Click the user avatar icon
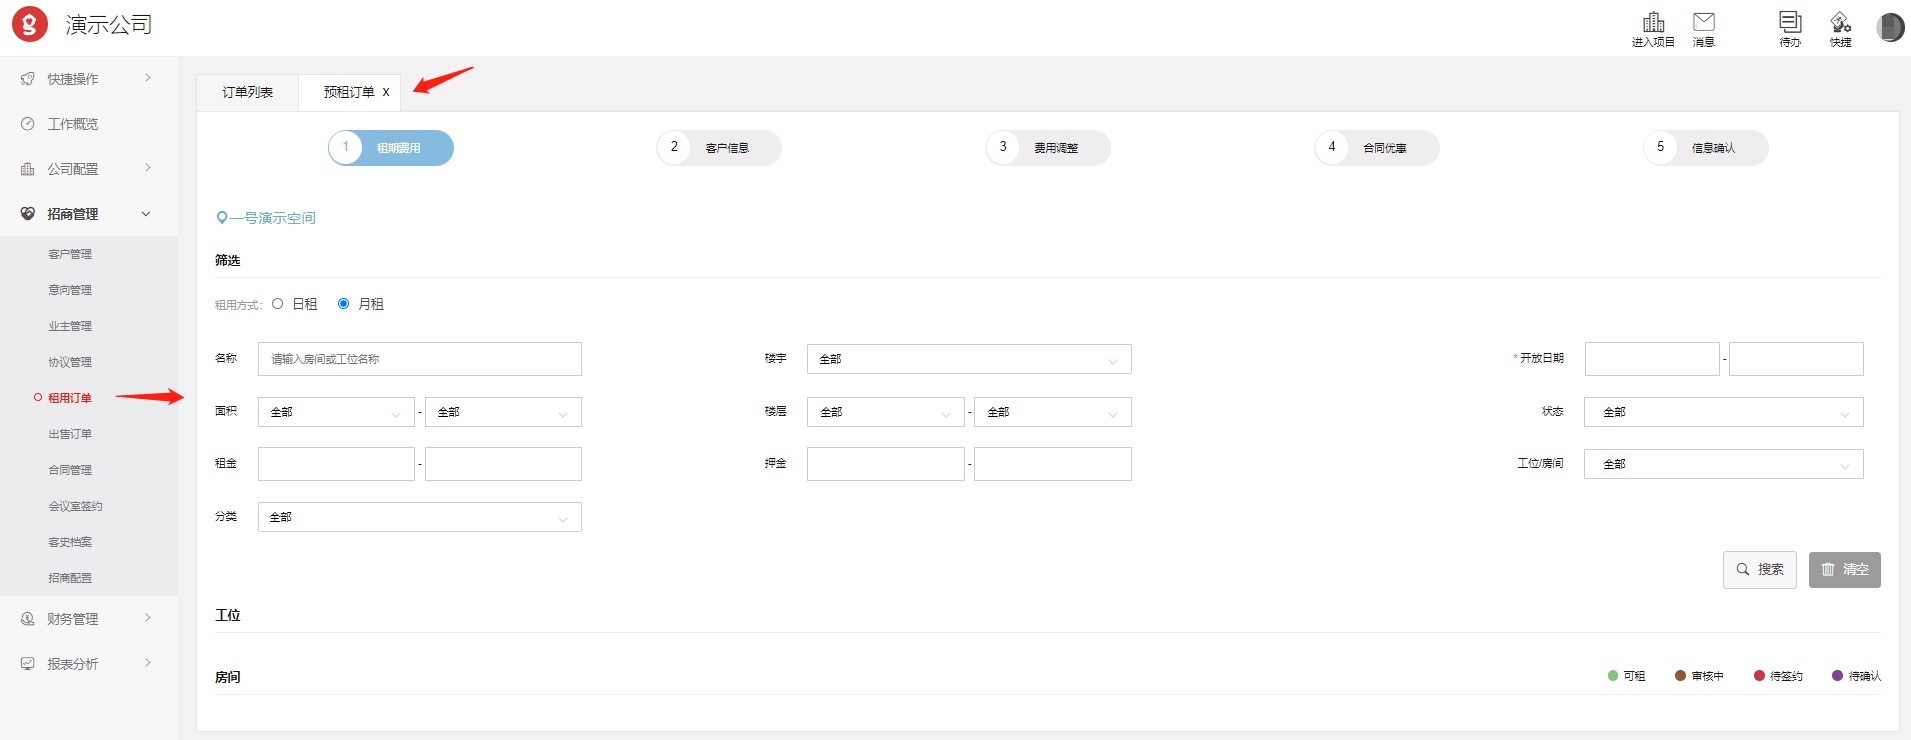 [1889, 27]
